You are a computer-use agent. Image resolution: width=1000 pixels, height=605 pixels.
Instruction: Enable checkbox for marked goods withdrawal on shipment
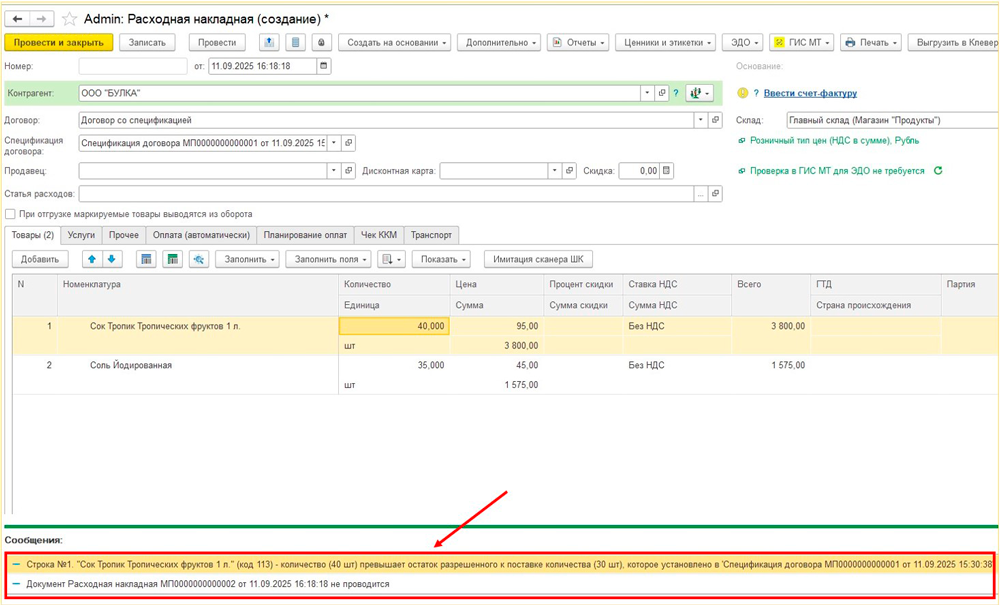pyautogui.click(x=10, y=214)
